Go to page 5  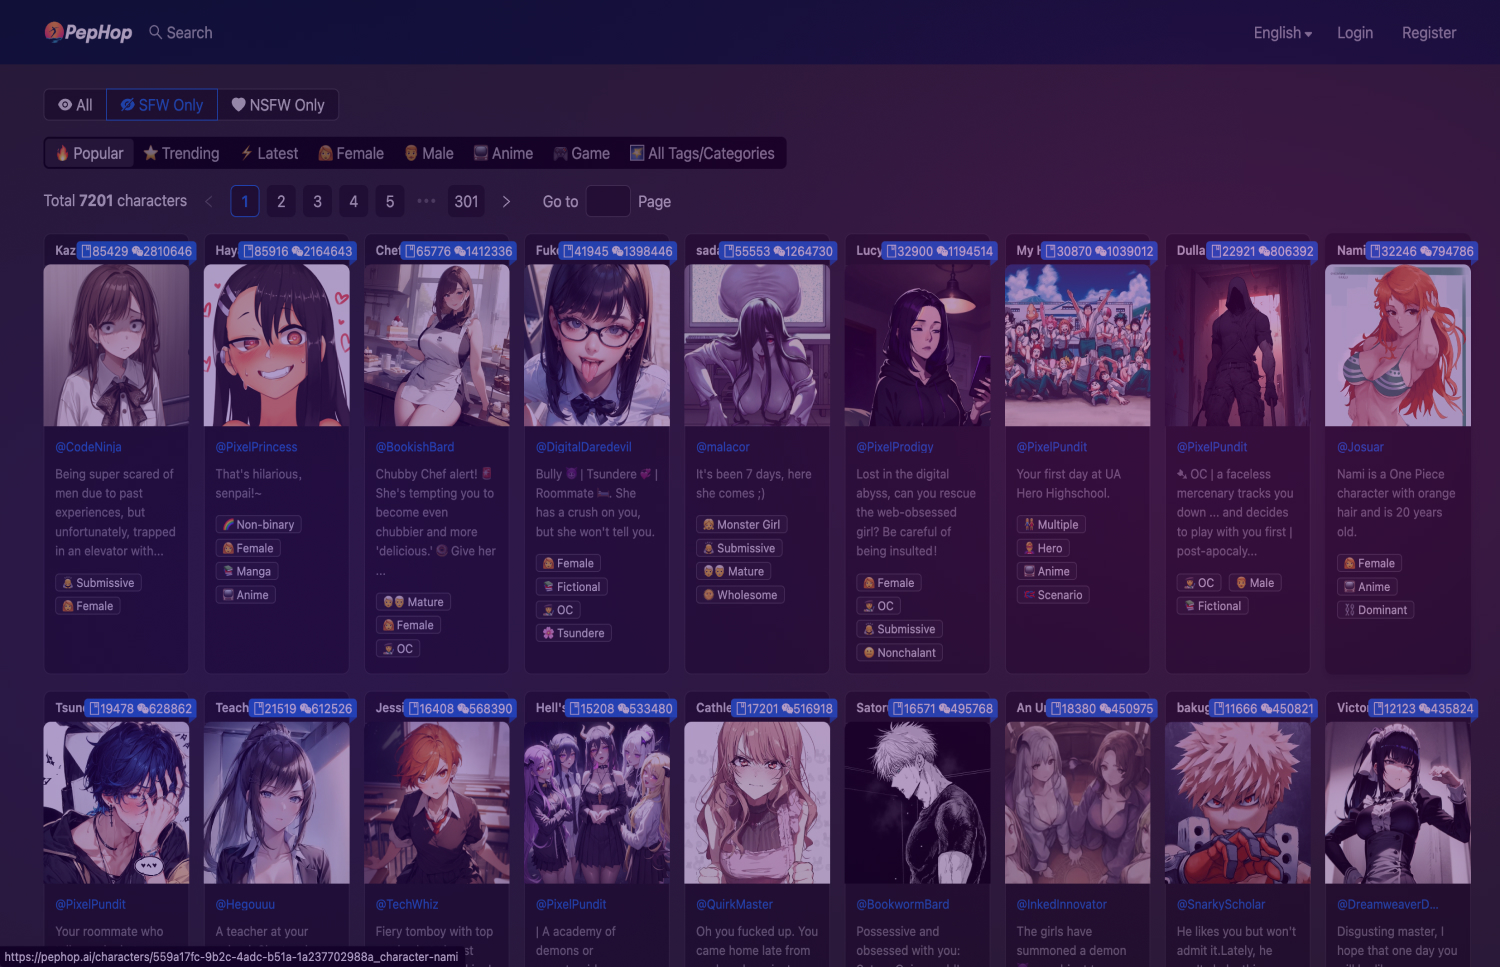(x=390, y=201)
